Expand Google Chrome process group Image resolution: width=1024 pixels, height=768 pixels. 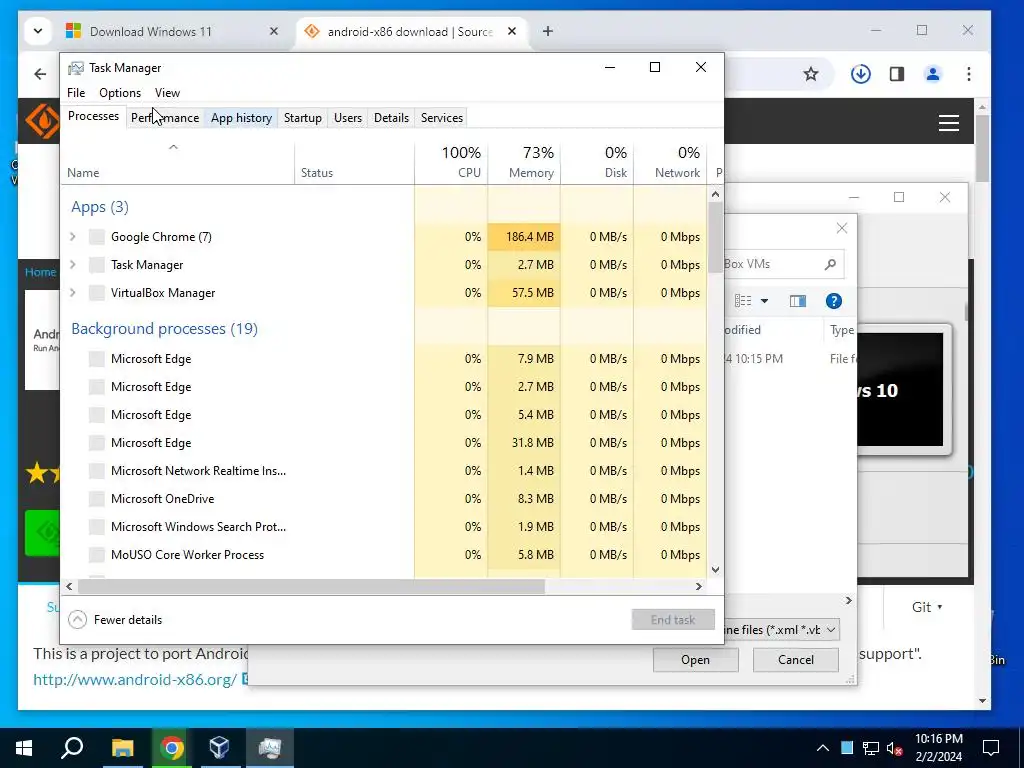(73, 236)
